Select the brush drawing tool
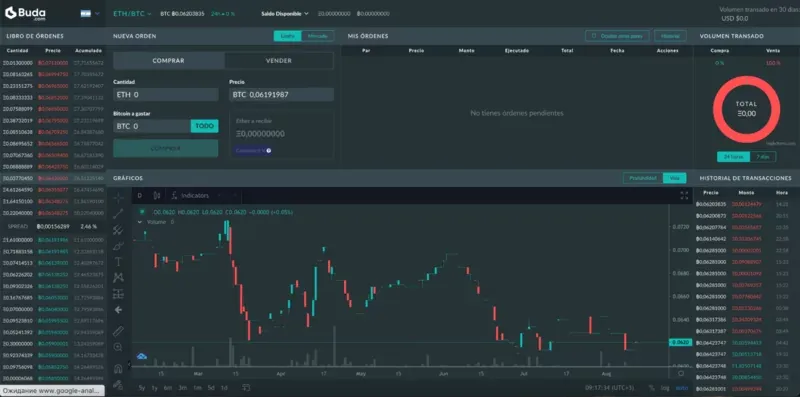The height and width of the screenshot is (397, 800). (x=118, y=245)
